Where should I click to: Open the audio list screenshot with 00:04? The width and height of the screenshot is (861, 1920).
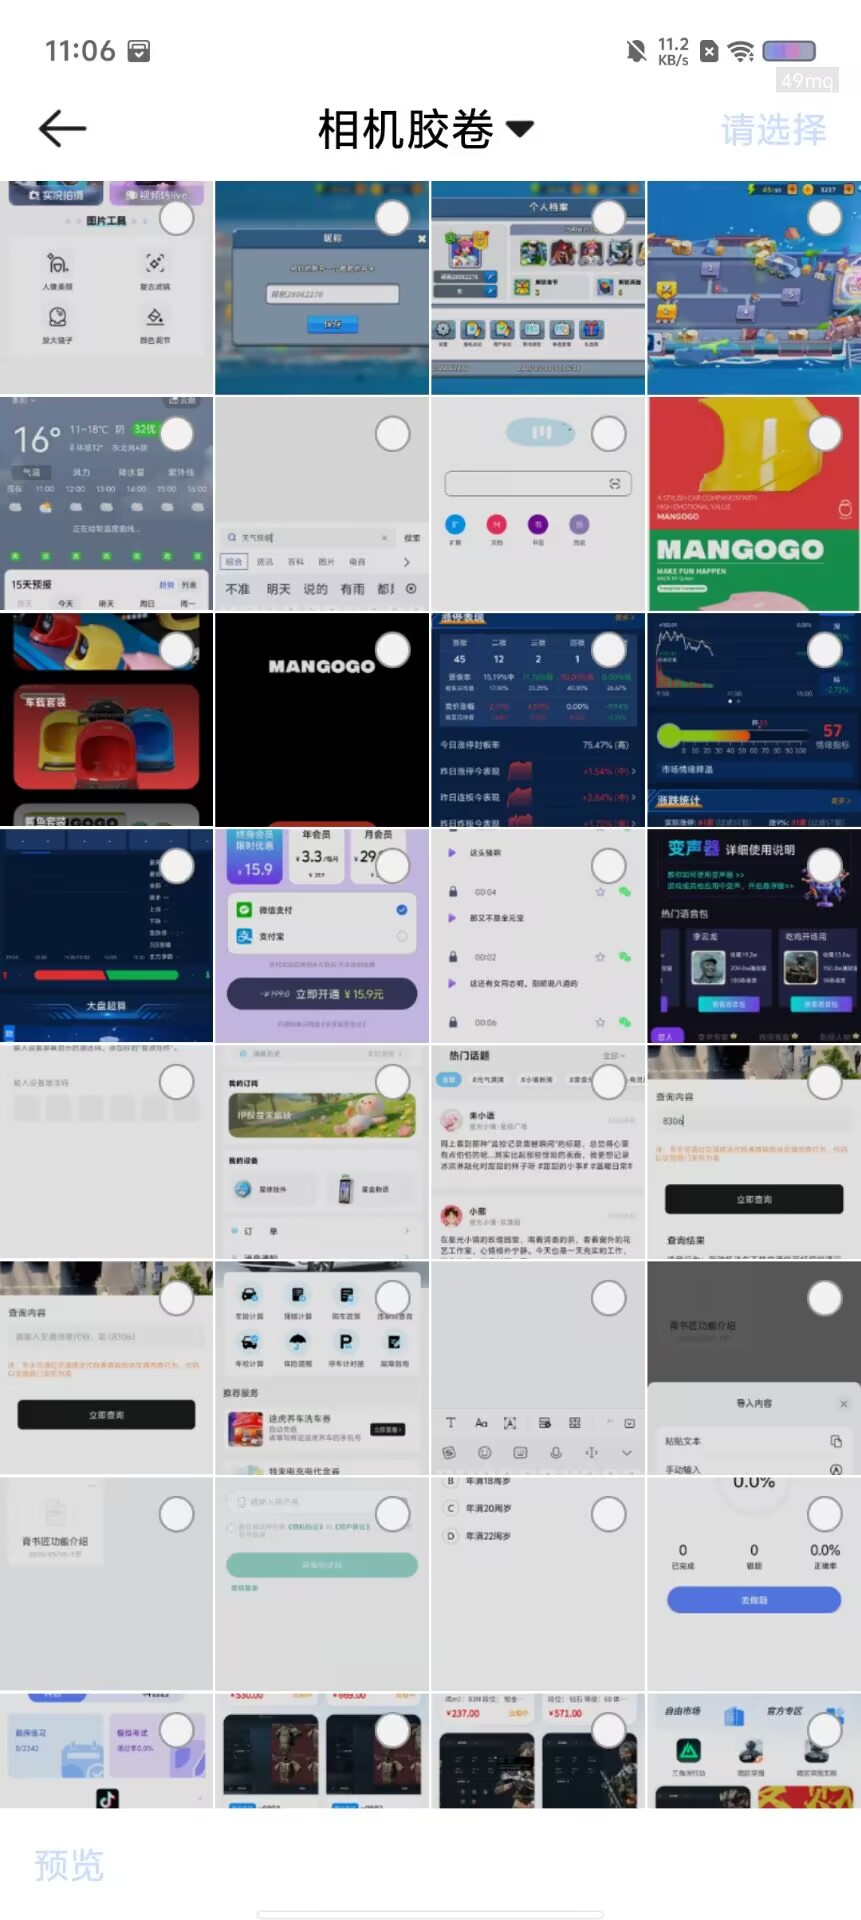538,936
